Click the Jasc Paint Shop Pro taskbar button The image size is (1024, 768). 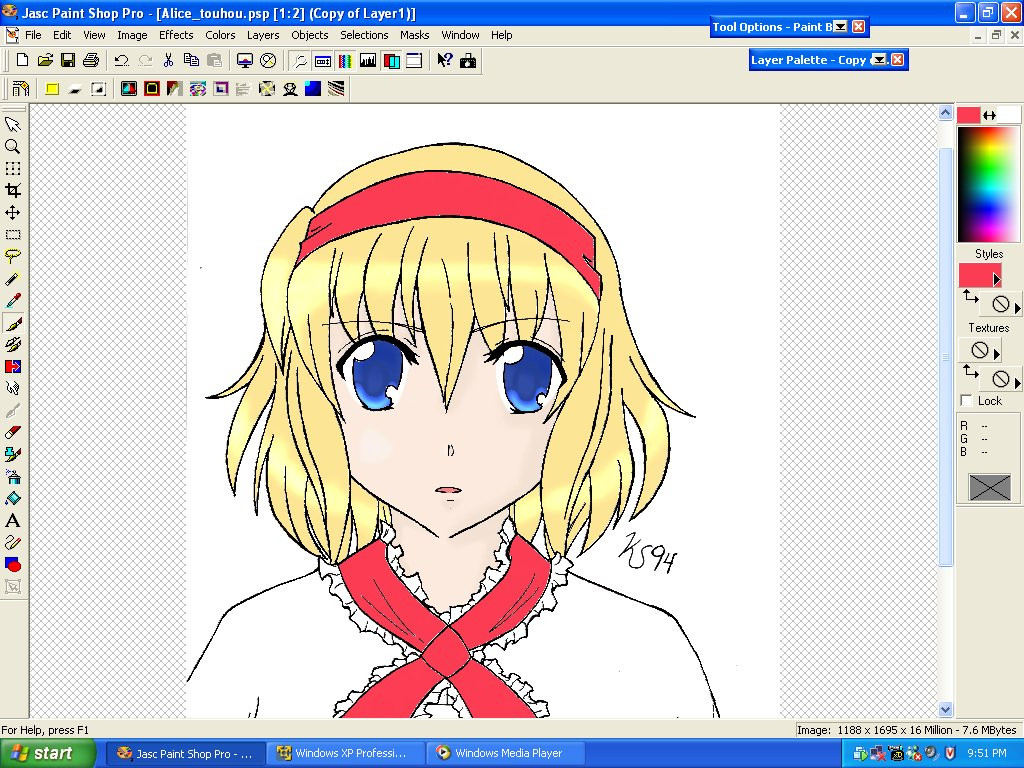click(185, 753)
